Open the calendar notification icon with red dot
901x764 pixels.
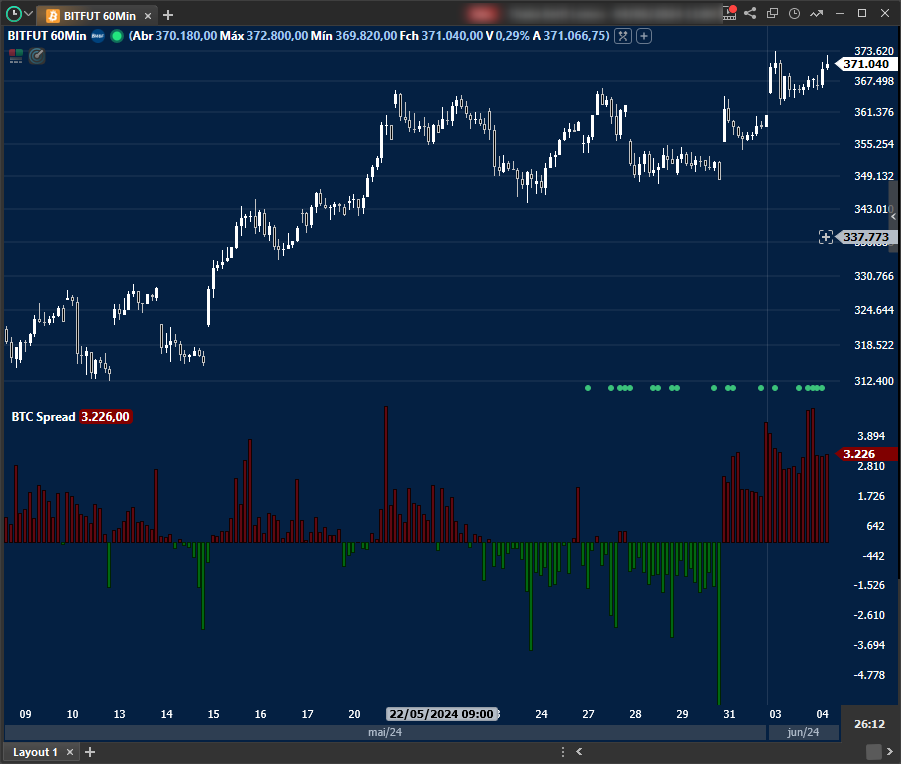[x=729, y=13]
